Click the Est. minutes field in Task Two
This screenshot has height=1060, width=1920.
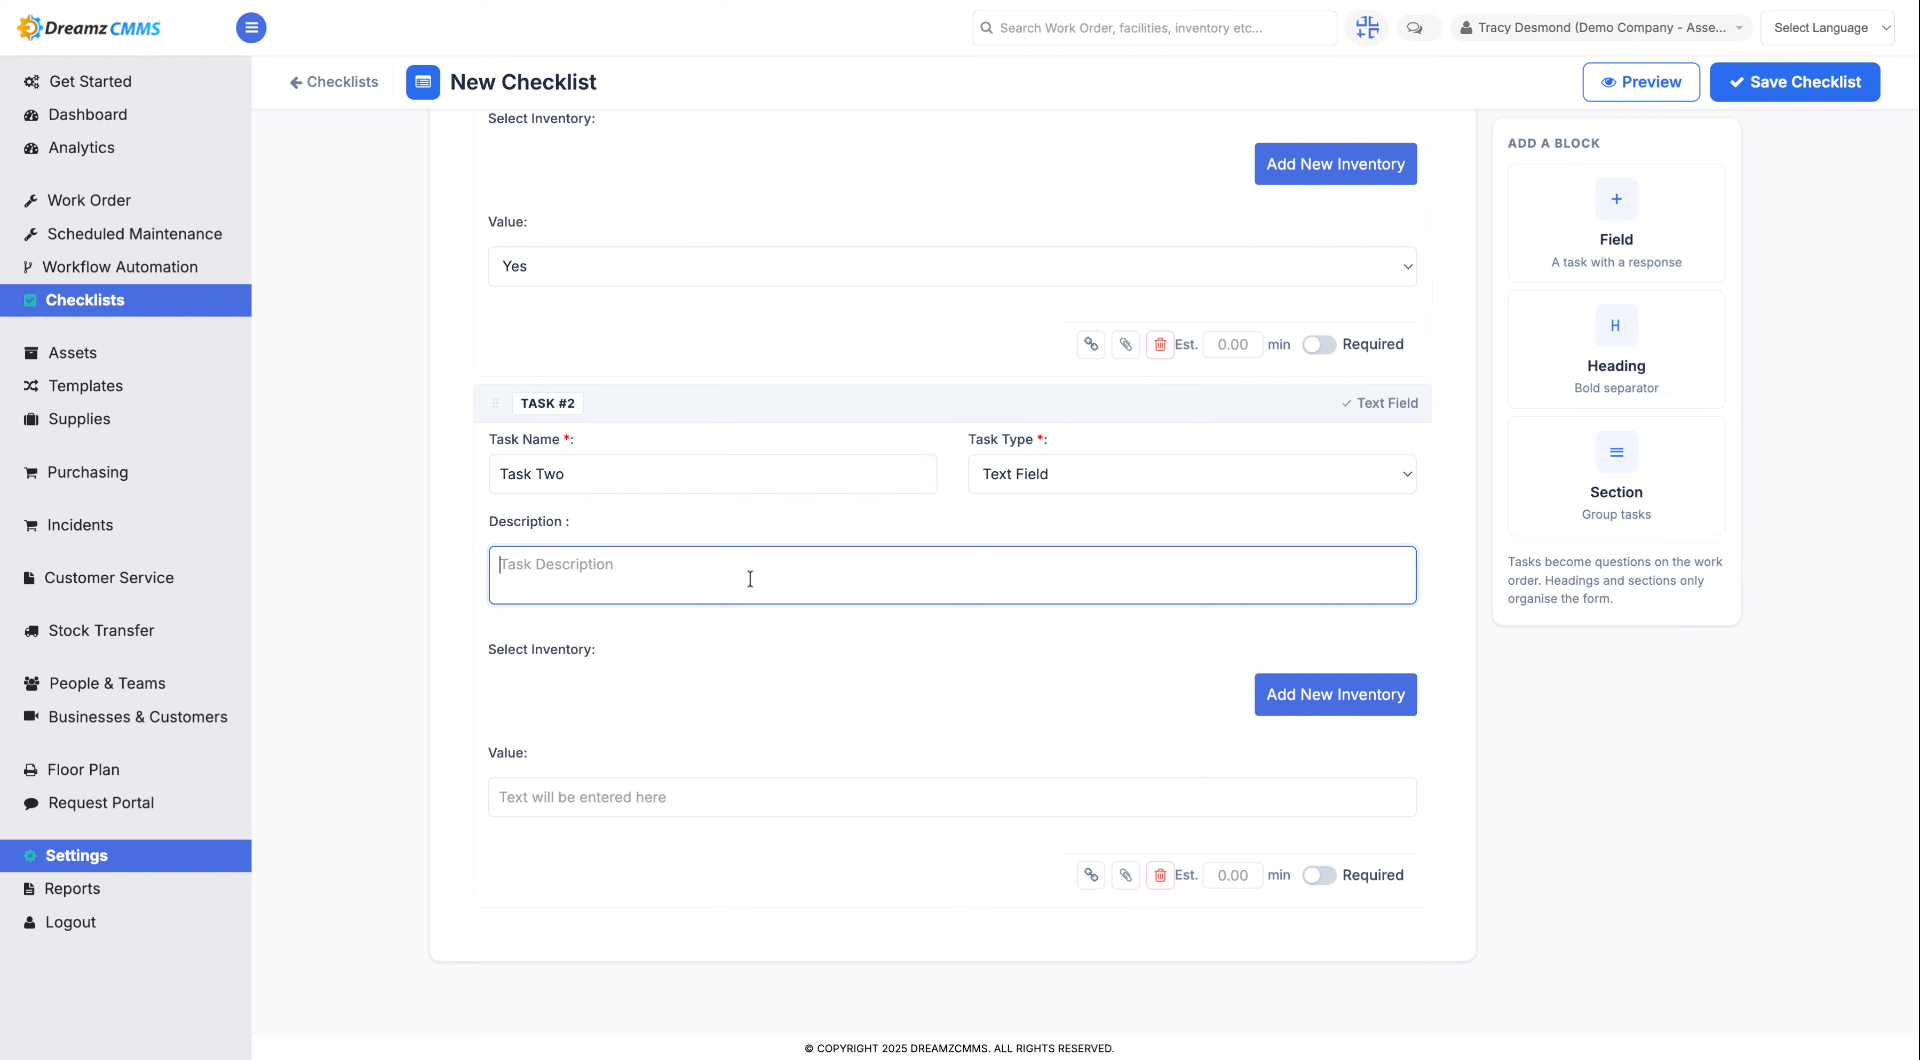1232,875
